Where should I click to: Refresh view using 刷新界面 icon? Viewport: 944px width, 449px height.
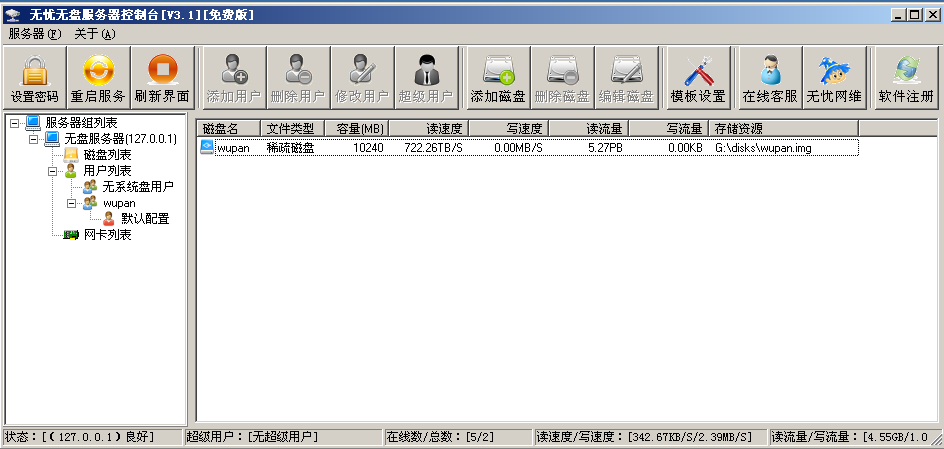tap(162, 78)
